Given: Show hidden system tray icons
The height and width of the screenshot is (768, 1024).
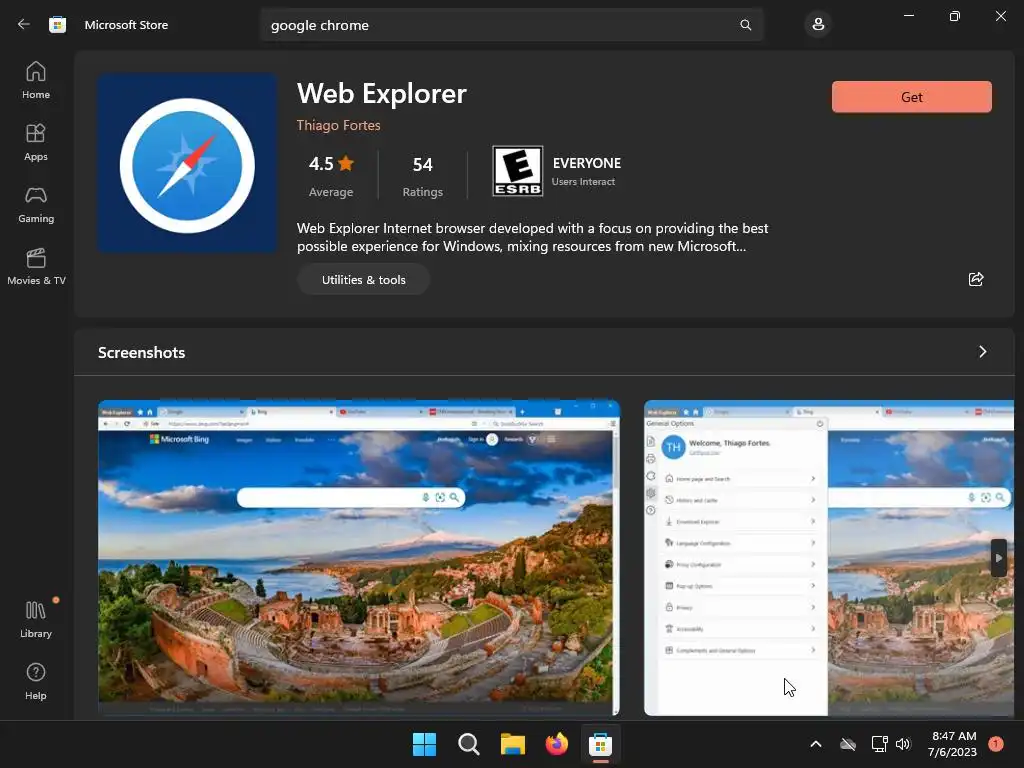Looking at the screenshot, I should [816, 744].
